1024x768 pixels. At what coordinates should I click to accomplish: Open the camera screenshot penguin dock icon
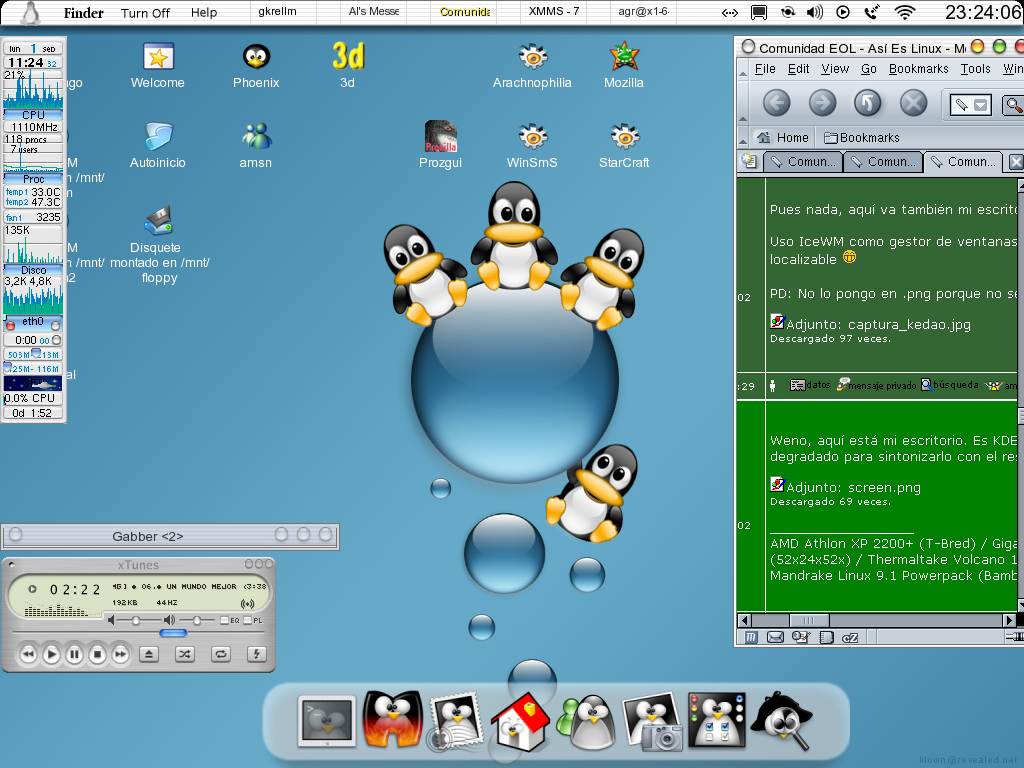(x=652, y=722)
